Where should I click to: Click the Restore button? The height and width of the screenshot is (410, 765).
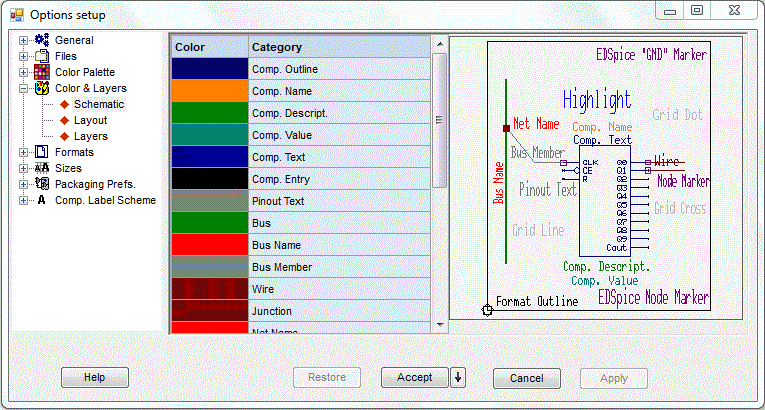pyautogui.click(x=327, y=378)
